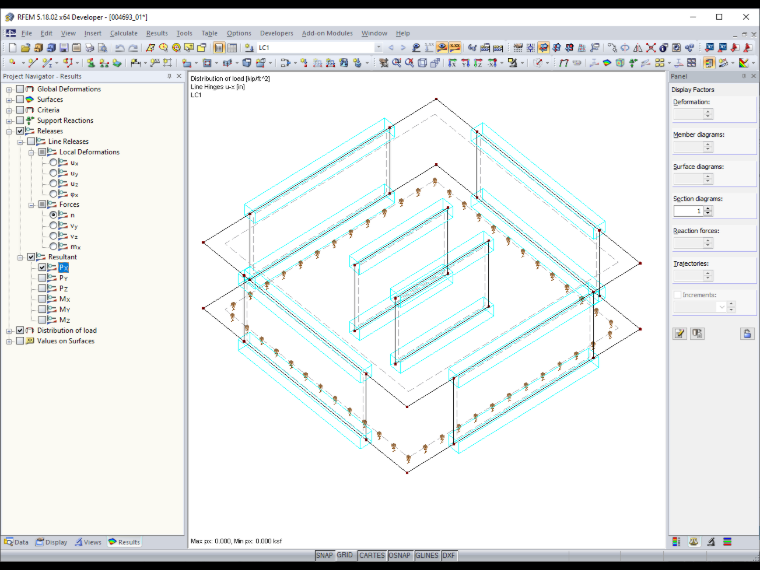Click the Redo arrow icon

click(x=133, y=48)
